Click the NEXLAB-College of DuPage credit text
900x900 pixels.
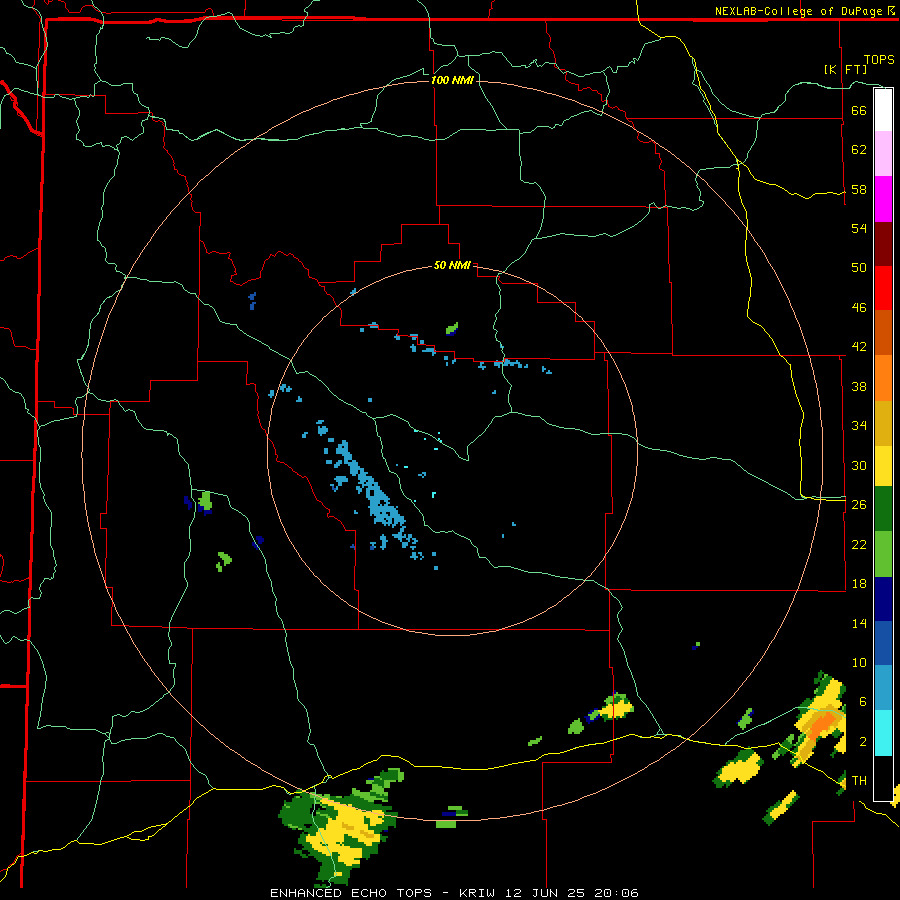coord(798,11)
